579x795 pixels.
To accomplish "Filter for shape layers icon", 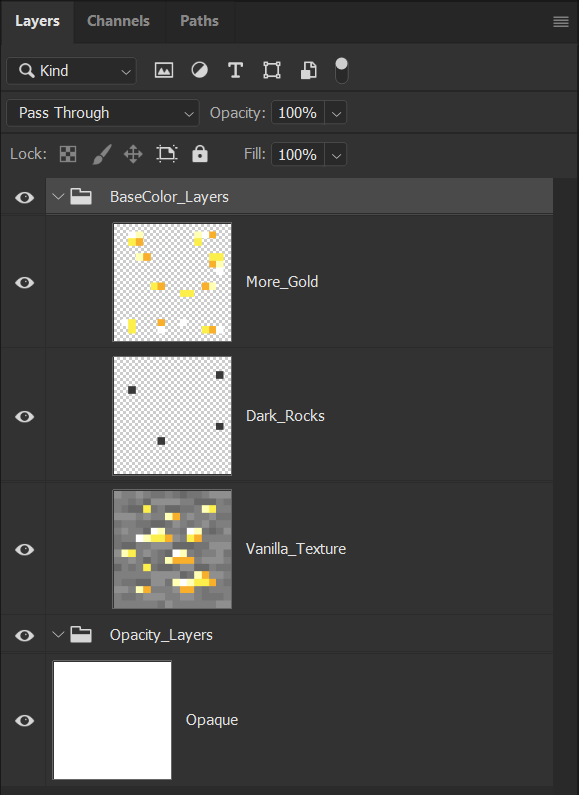I will coord(272,70).
